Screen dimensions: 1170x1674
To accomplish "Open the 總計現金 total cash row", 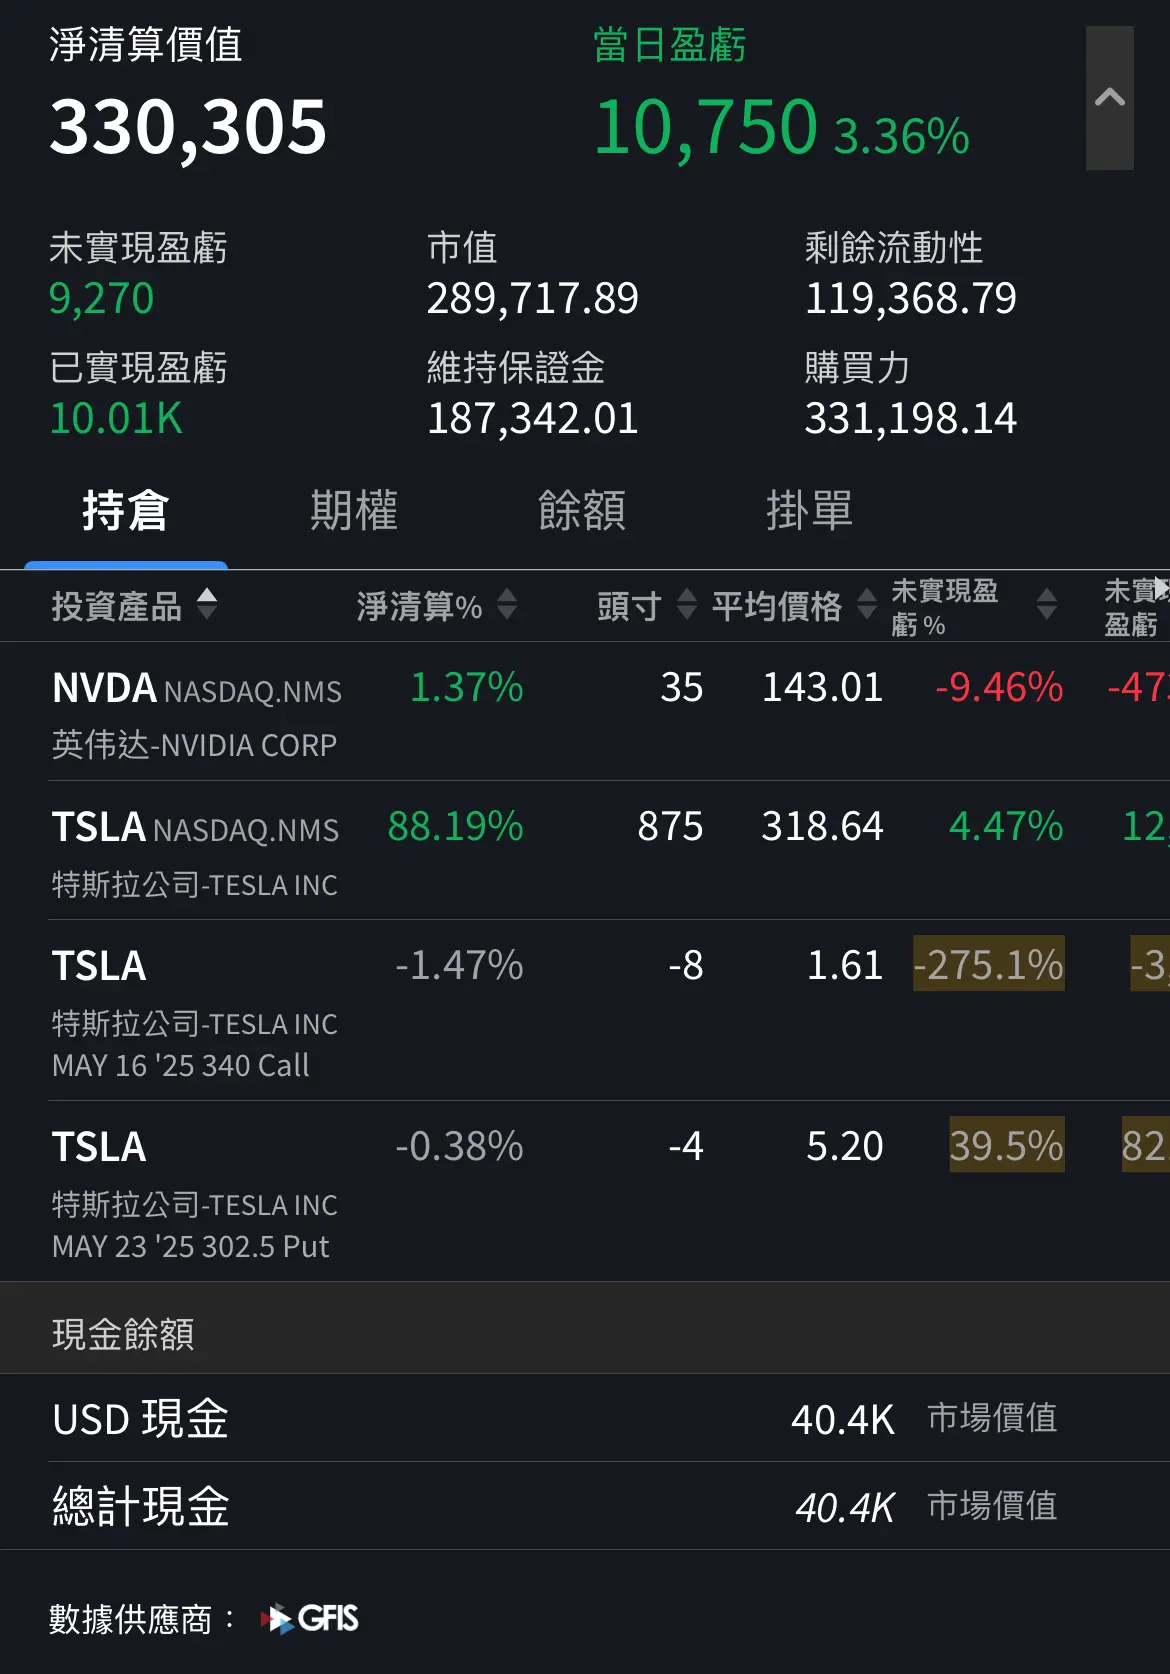I will [x=585, y=1506].
